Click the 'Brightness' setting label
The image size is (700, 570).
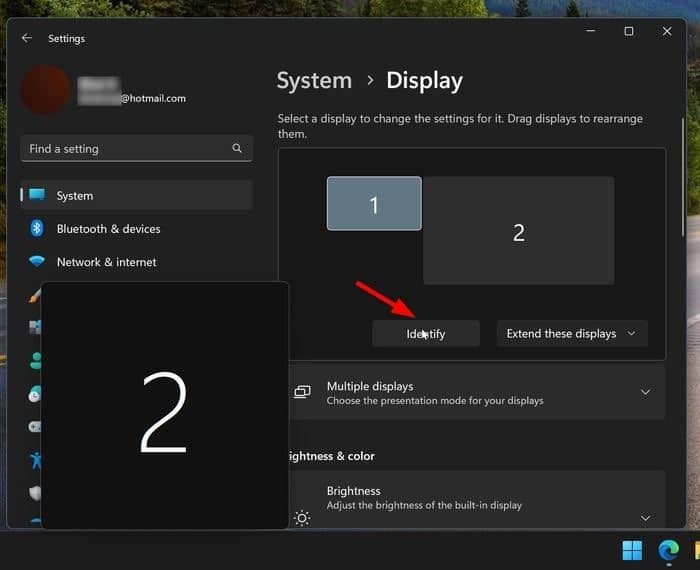click(354, 491)
